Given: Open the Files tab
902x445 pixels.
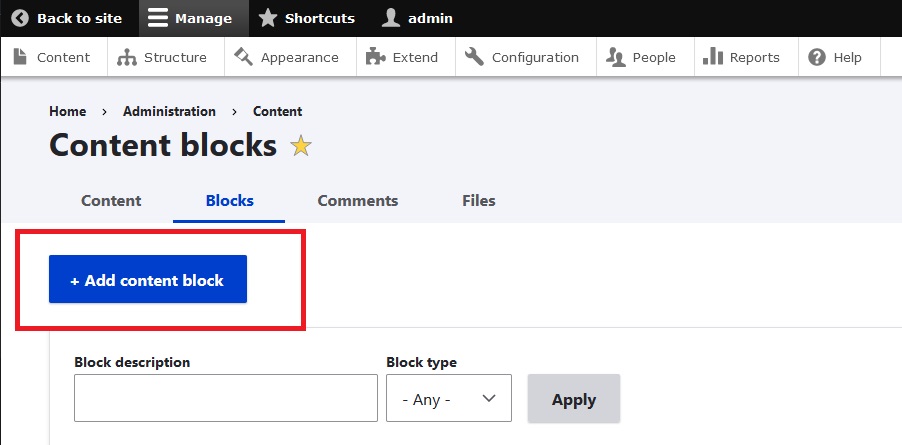Looking at the screenshot, I should [x=479, y=201].
